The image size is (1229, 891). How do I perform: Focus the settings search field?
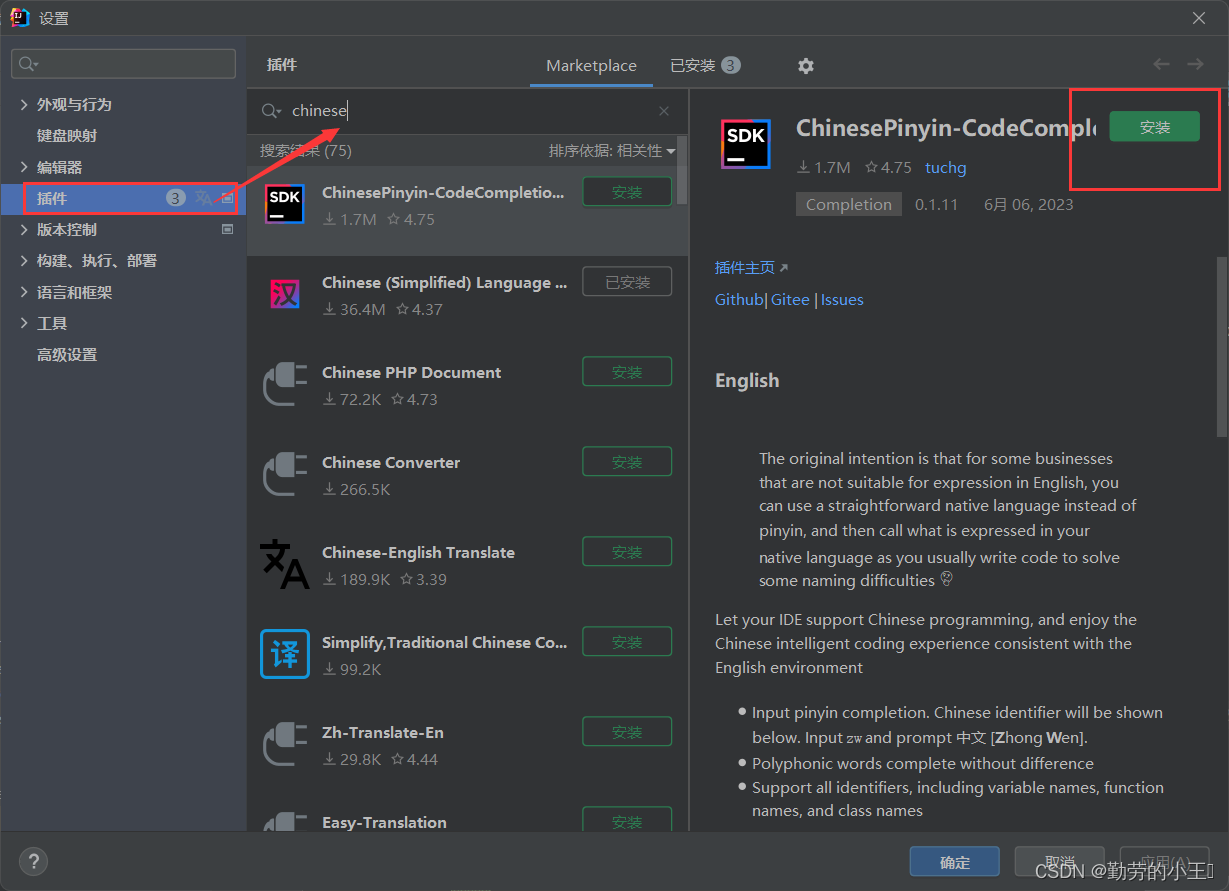pyautogui.click(x=124, y=64)
